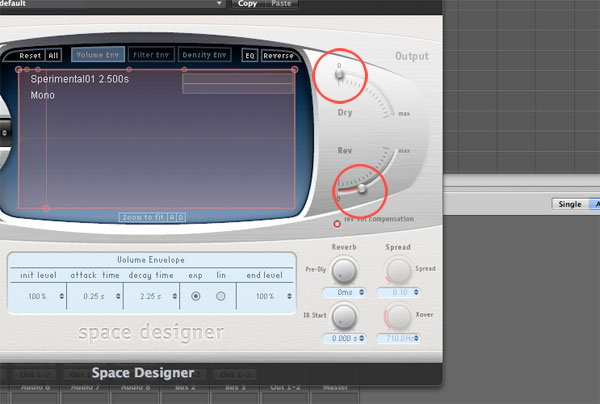Click the decay time 2.25 s value
This screenshot has width=600, height=404.
pos(150,296)
